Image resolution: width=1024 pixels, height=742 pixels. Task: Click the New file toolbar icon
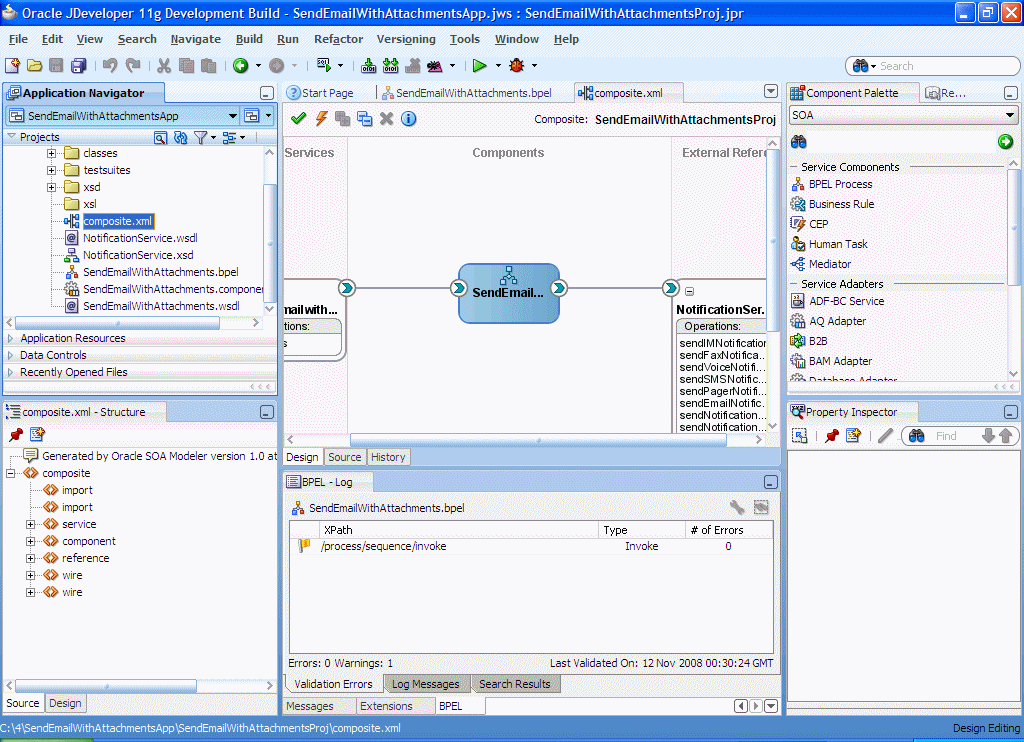12,65
